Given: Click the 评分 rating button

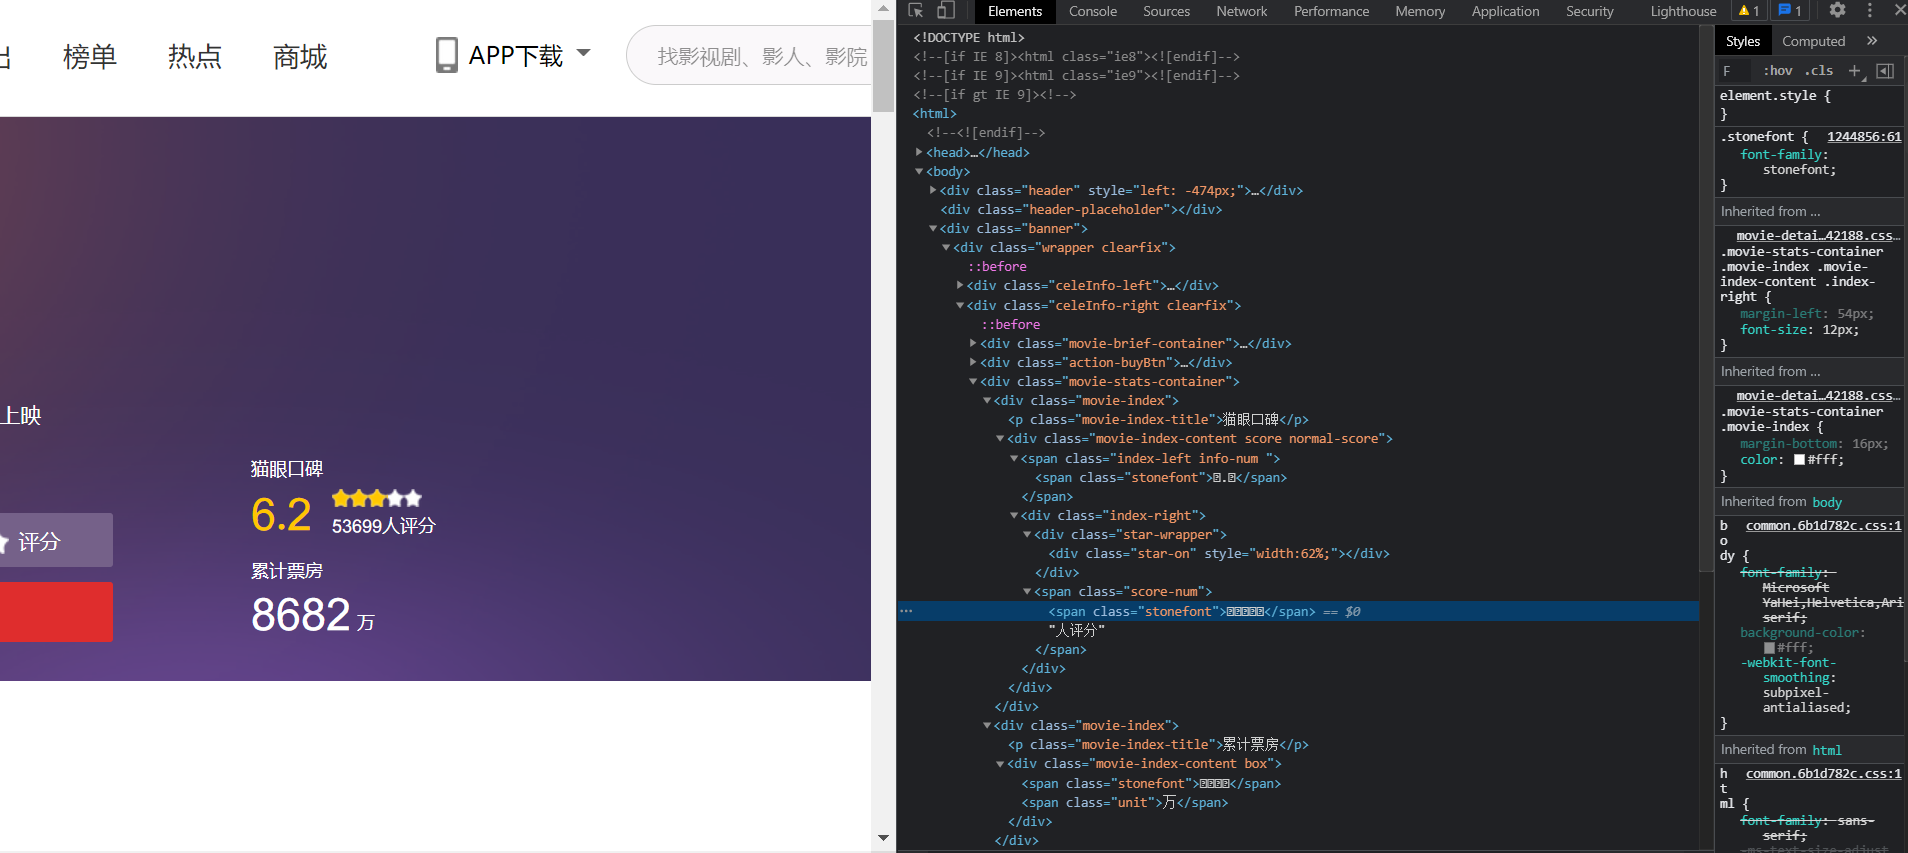Looking at the screenshot, I should (56, 541).
